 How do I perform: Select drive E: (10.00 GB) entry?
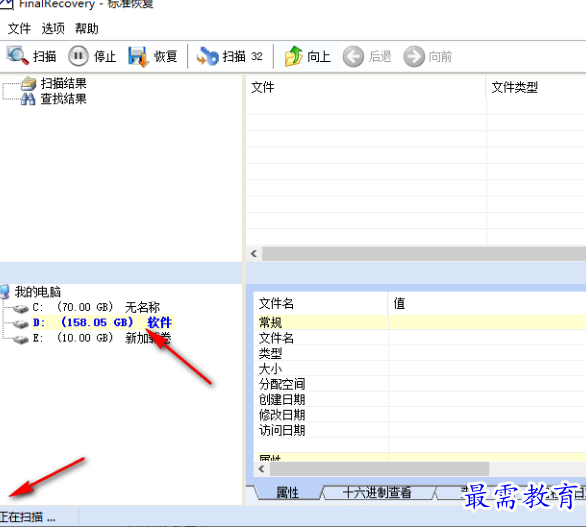101,338
